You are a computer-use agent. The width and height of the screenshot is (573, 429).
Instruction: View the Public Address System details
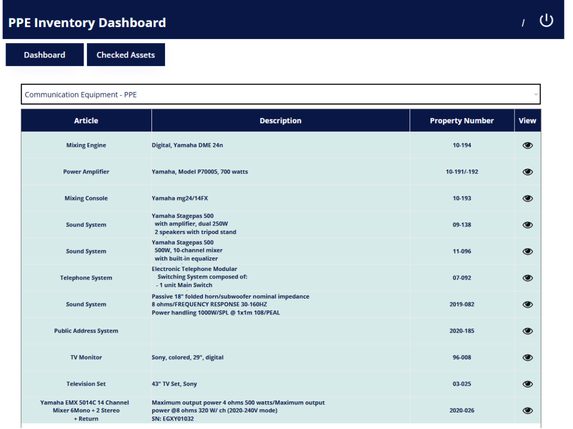pyautogui.click(x=527, y=331)
